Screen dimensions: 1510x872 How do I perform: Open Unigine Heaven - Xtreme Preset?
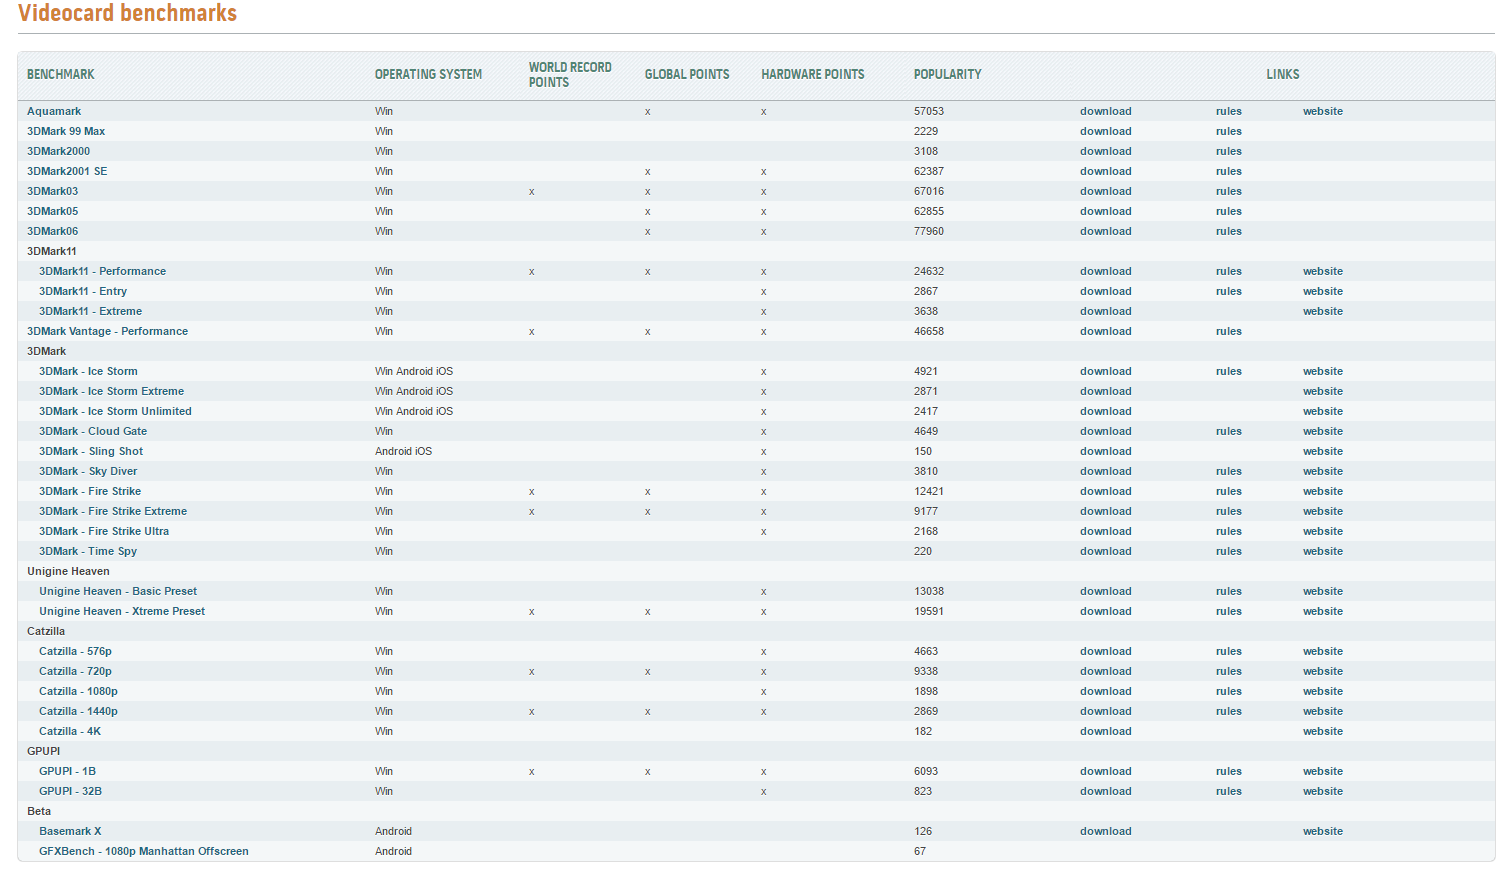[x=122, y=611]
